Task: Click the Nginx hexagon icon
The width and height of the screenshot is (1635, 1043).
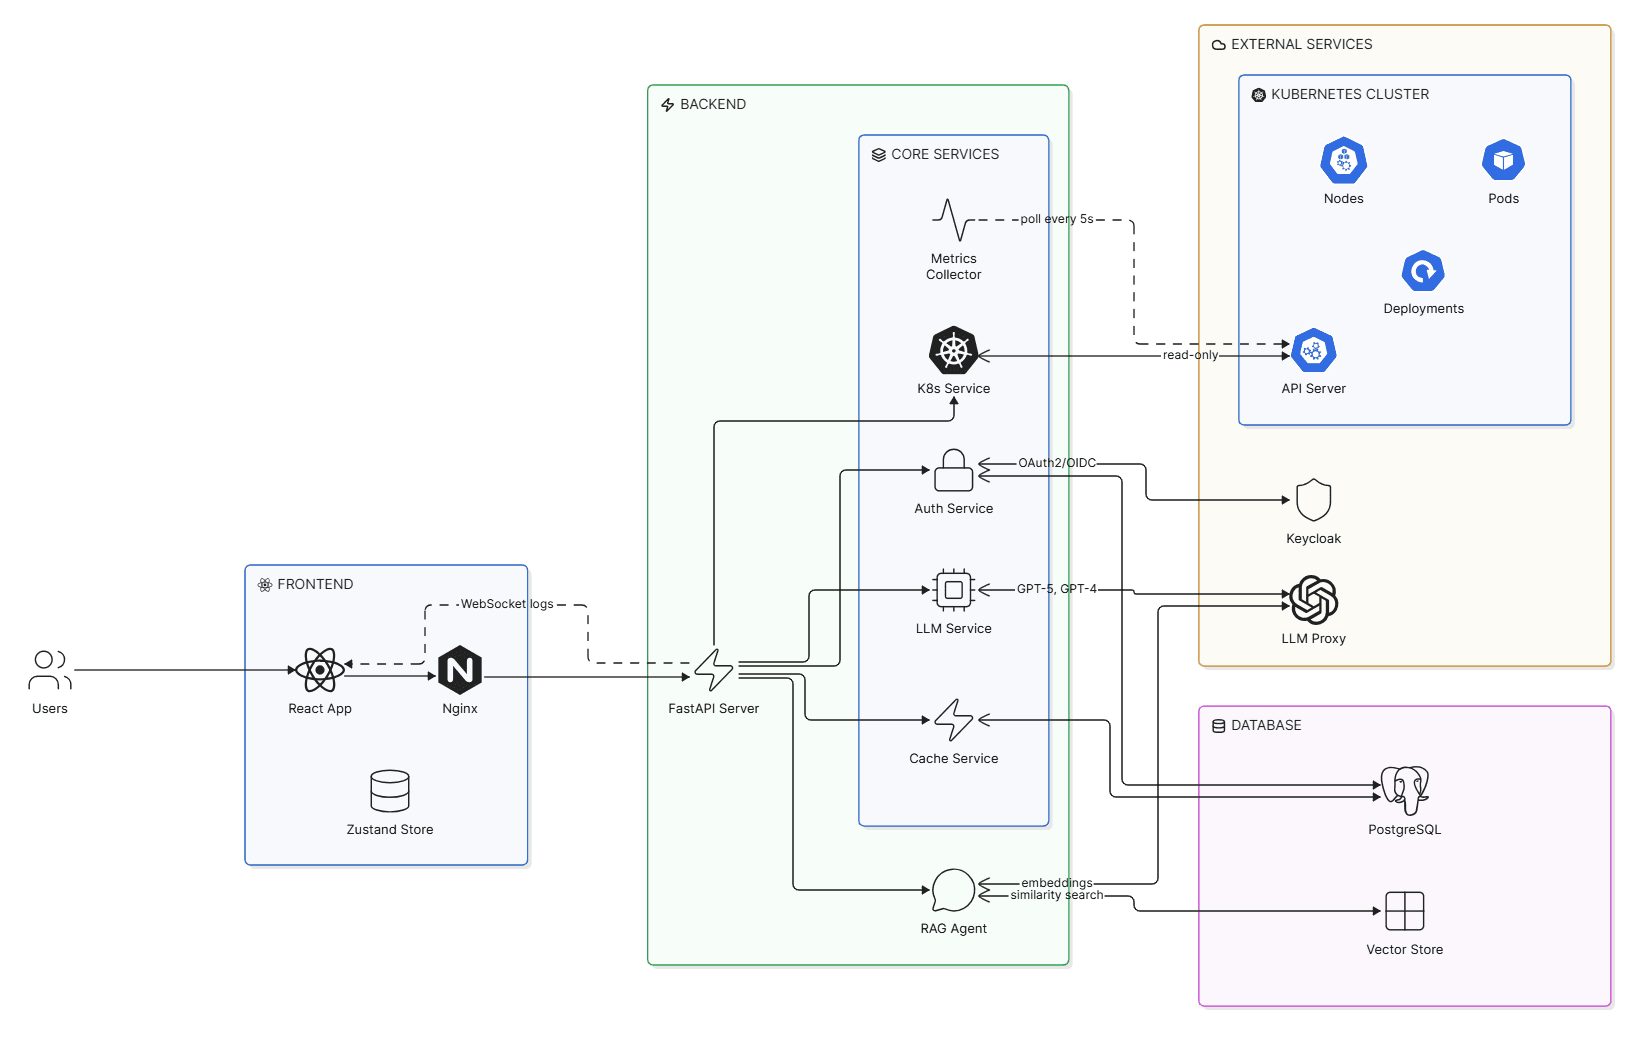Action: (x=460, y=670)
